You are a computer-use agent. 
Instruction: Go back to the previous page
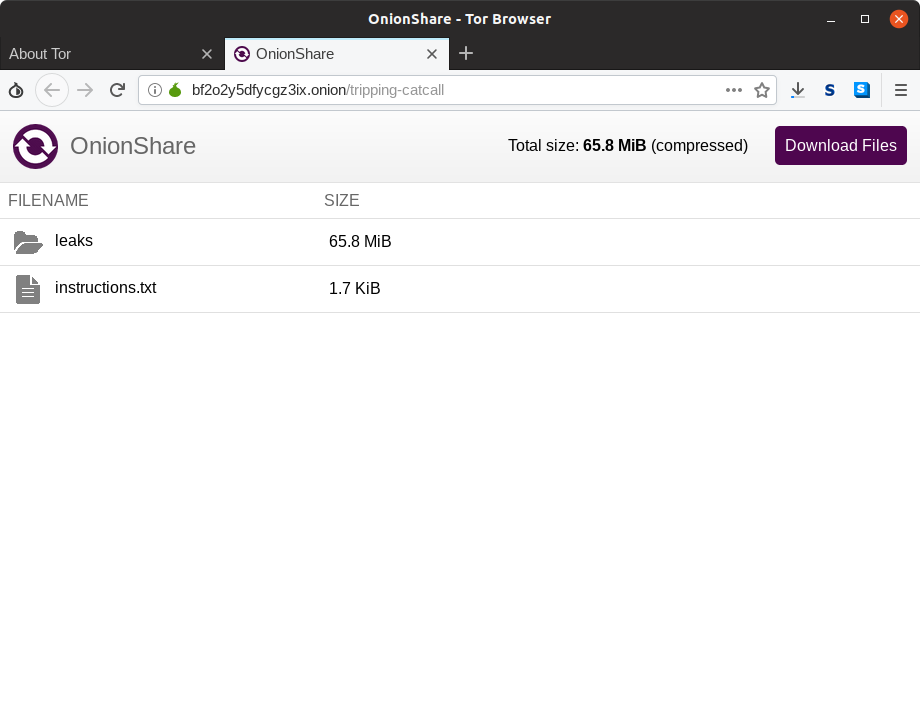[52, 90]
